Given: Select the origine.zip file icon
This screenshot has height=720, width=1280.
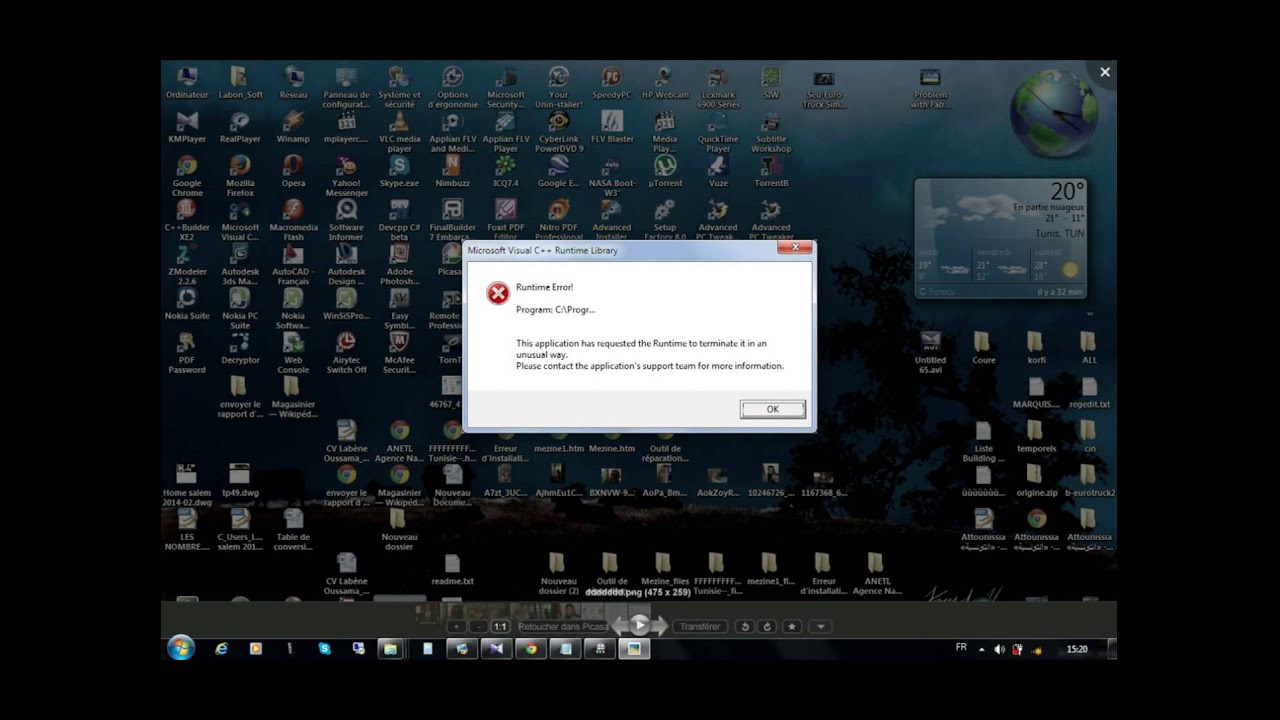Looking at the screenshot, I should click(x=1036, y=482).
